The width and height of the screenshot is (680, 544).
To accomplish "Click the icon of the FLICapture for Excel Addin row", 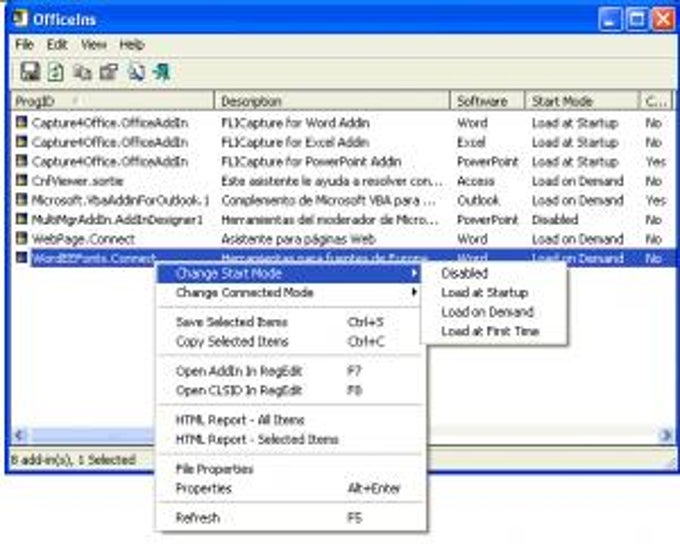I will click(x=22, y=141).
